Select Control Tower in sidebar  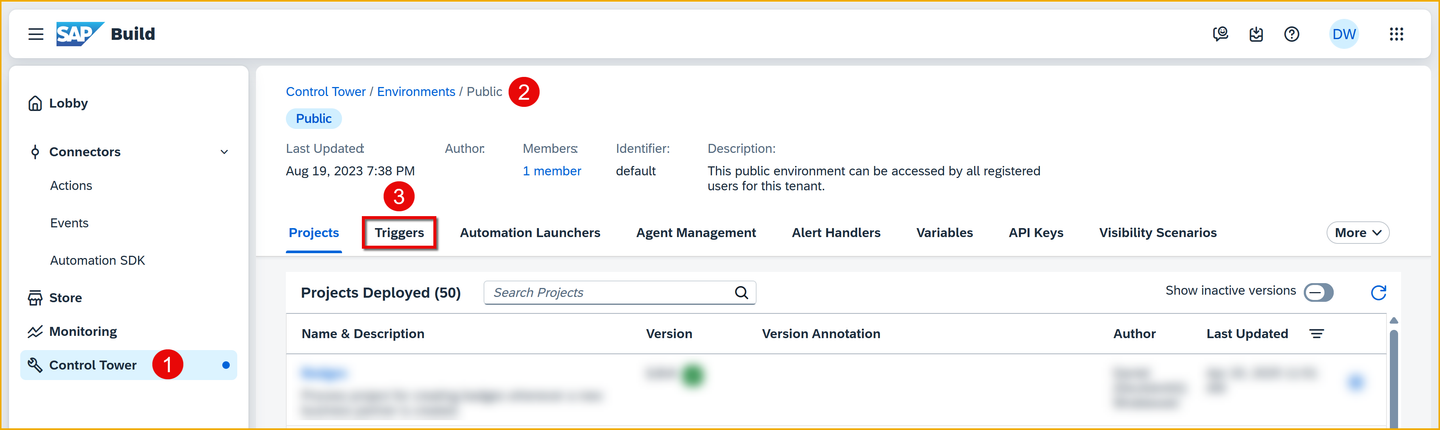[x=129, y=365]
